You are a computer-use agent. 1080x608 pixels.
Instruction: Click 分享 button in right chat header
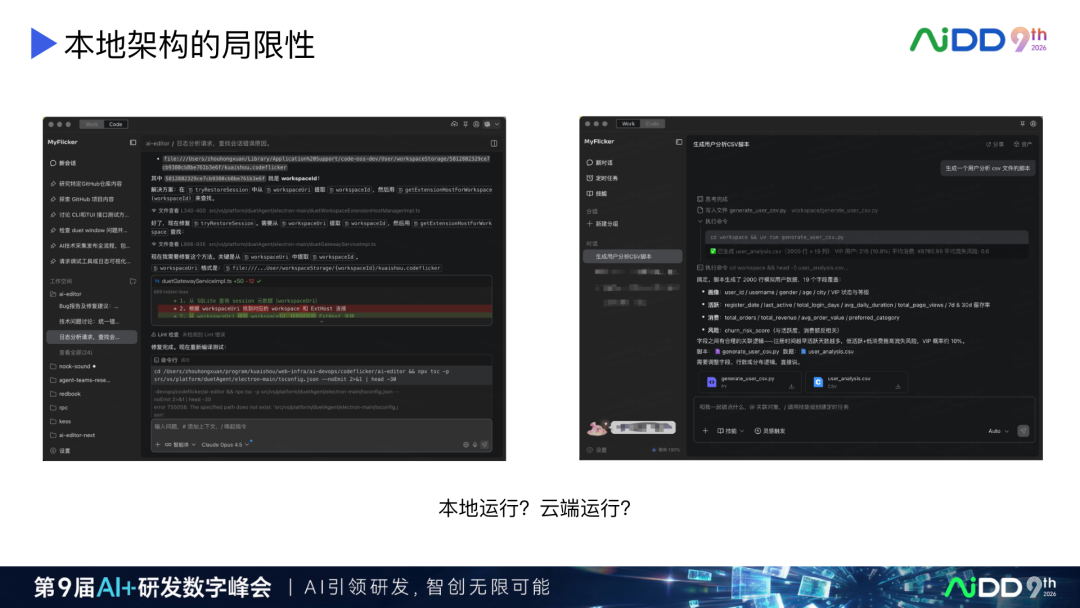[x=993, y=144]
